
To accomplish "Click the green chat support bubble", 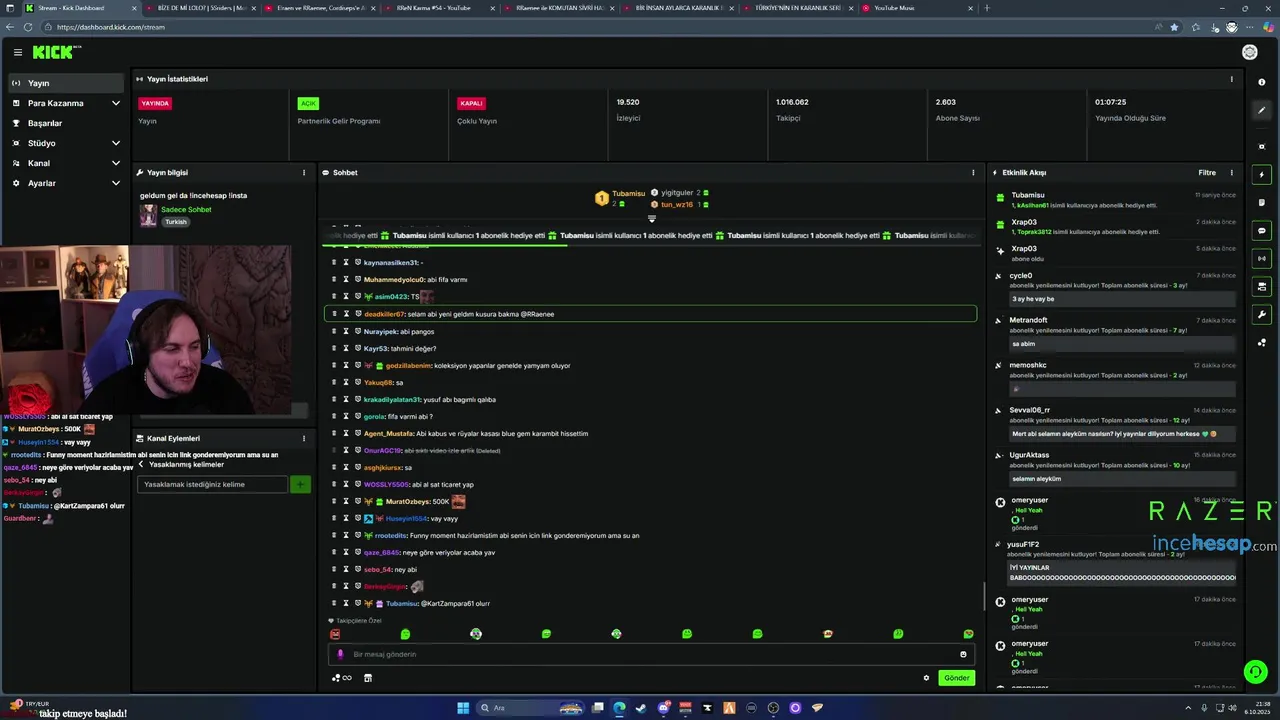I will click(x=1254, y=671).
